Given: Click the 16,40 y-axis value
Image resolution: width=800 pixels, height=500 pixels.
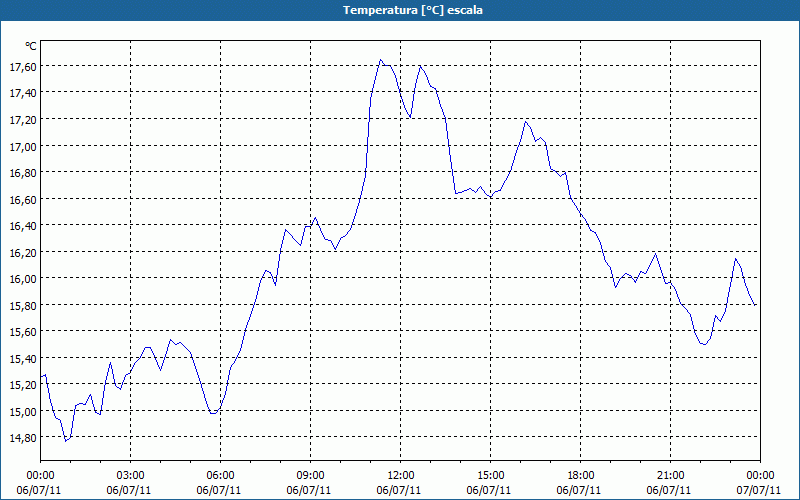Looking at the screenshot, I should [x=23, y=226].
